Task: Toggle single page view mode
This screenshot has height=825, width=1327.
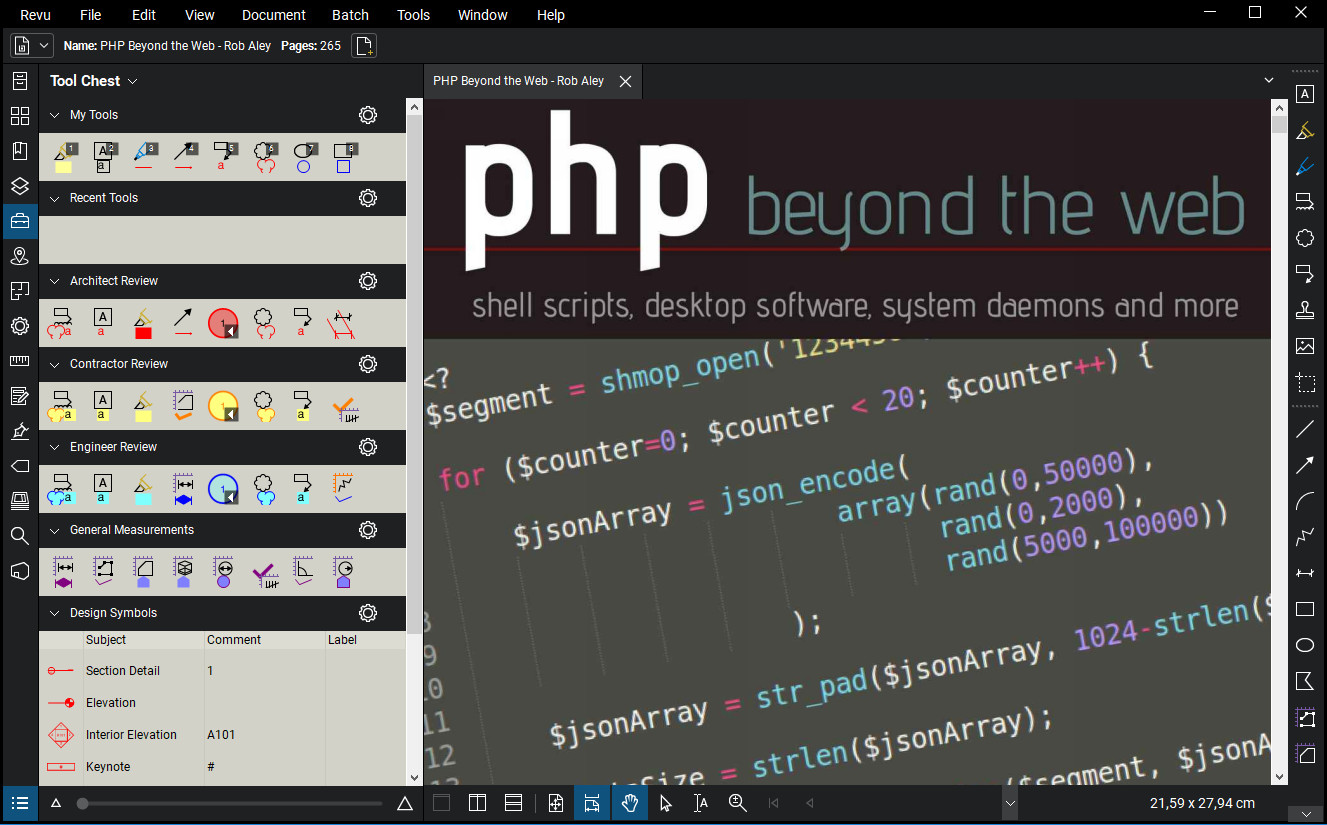Action: pyautogui.click(x=441, y=803)
